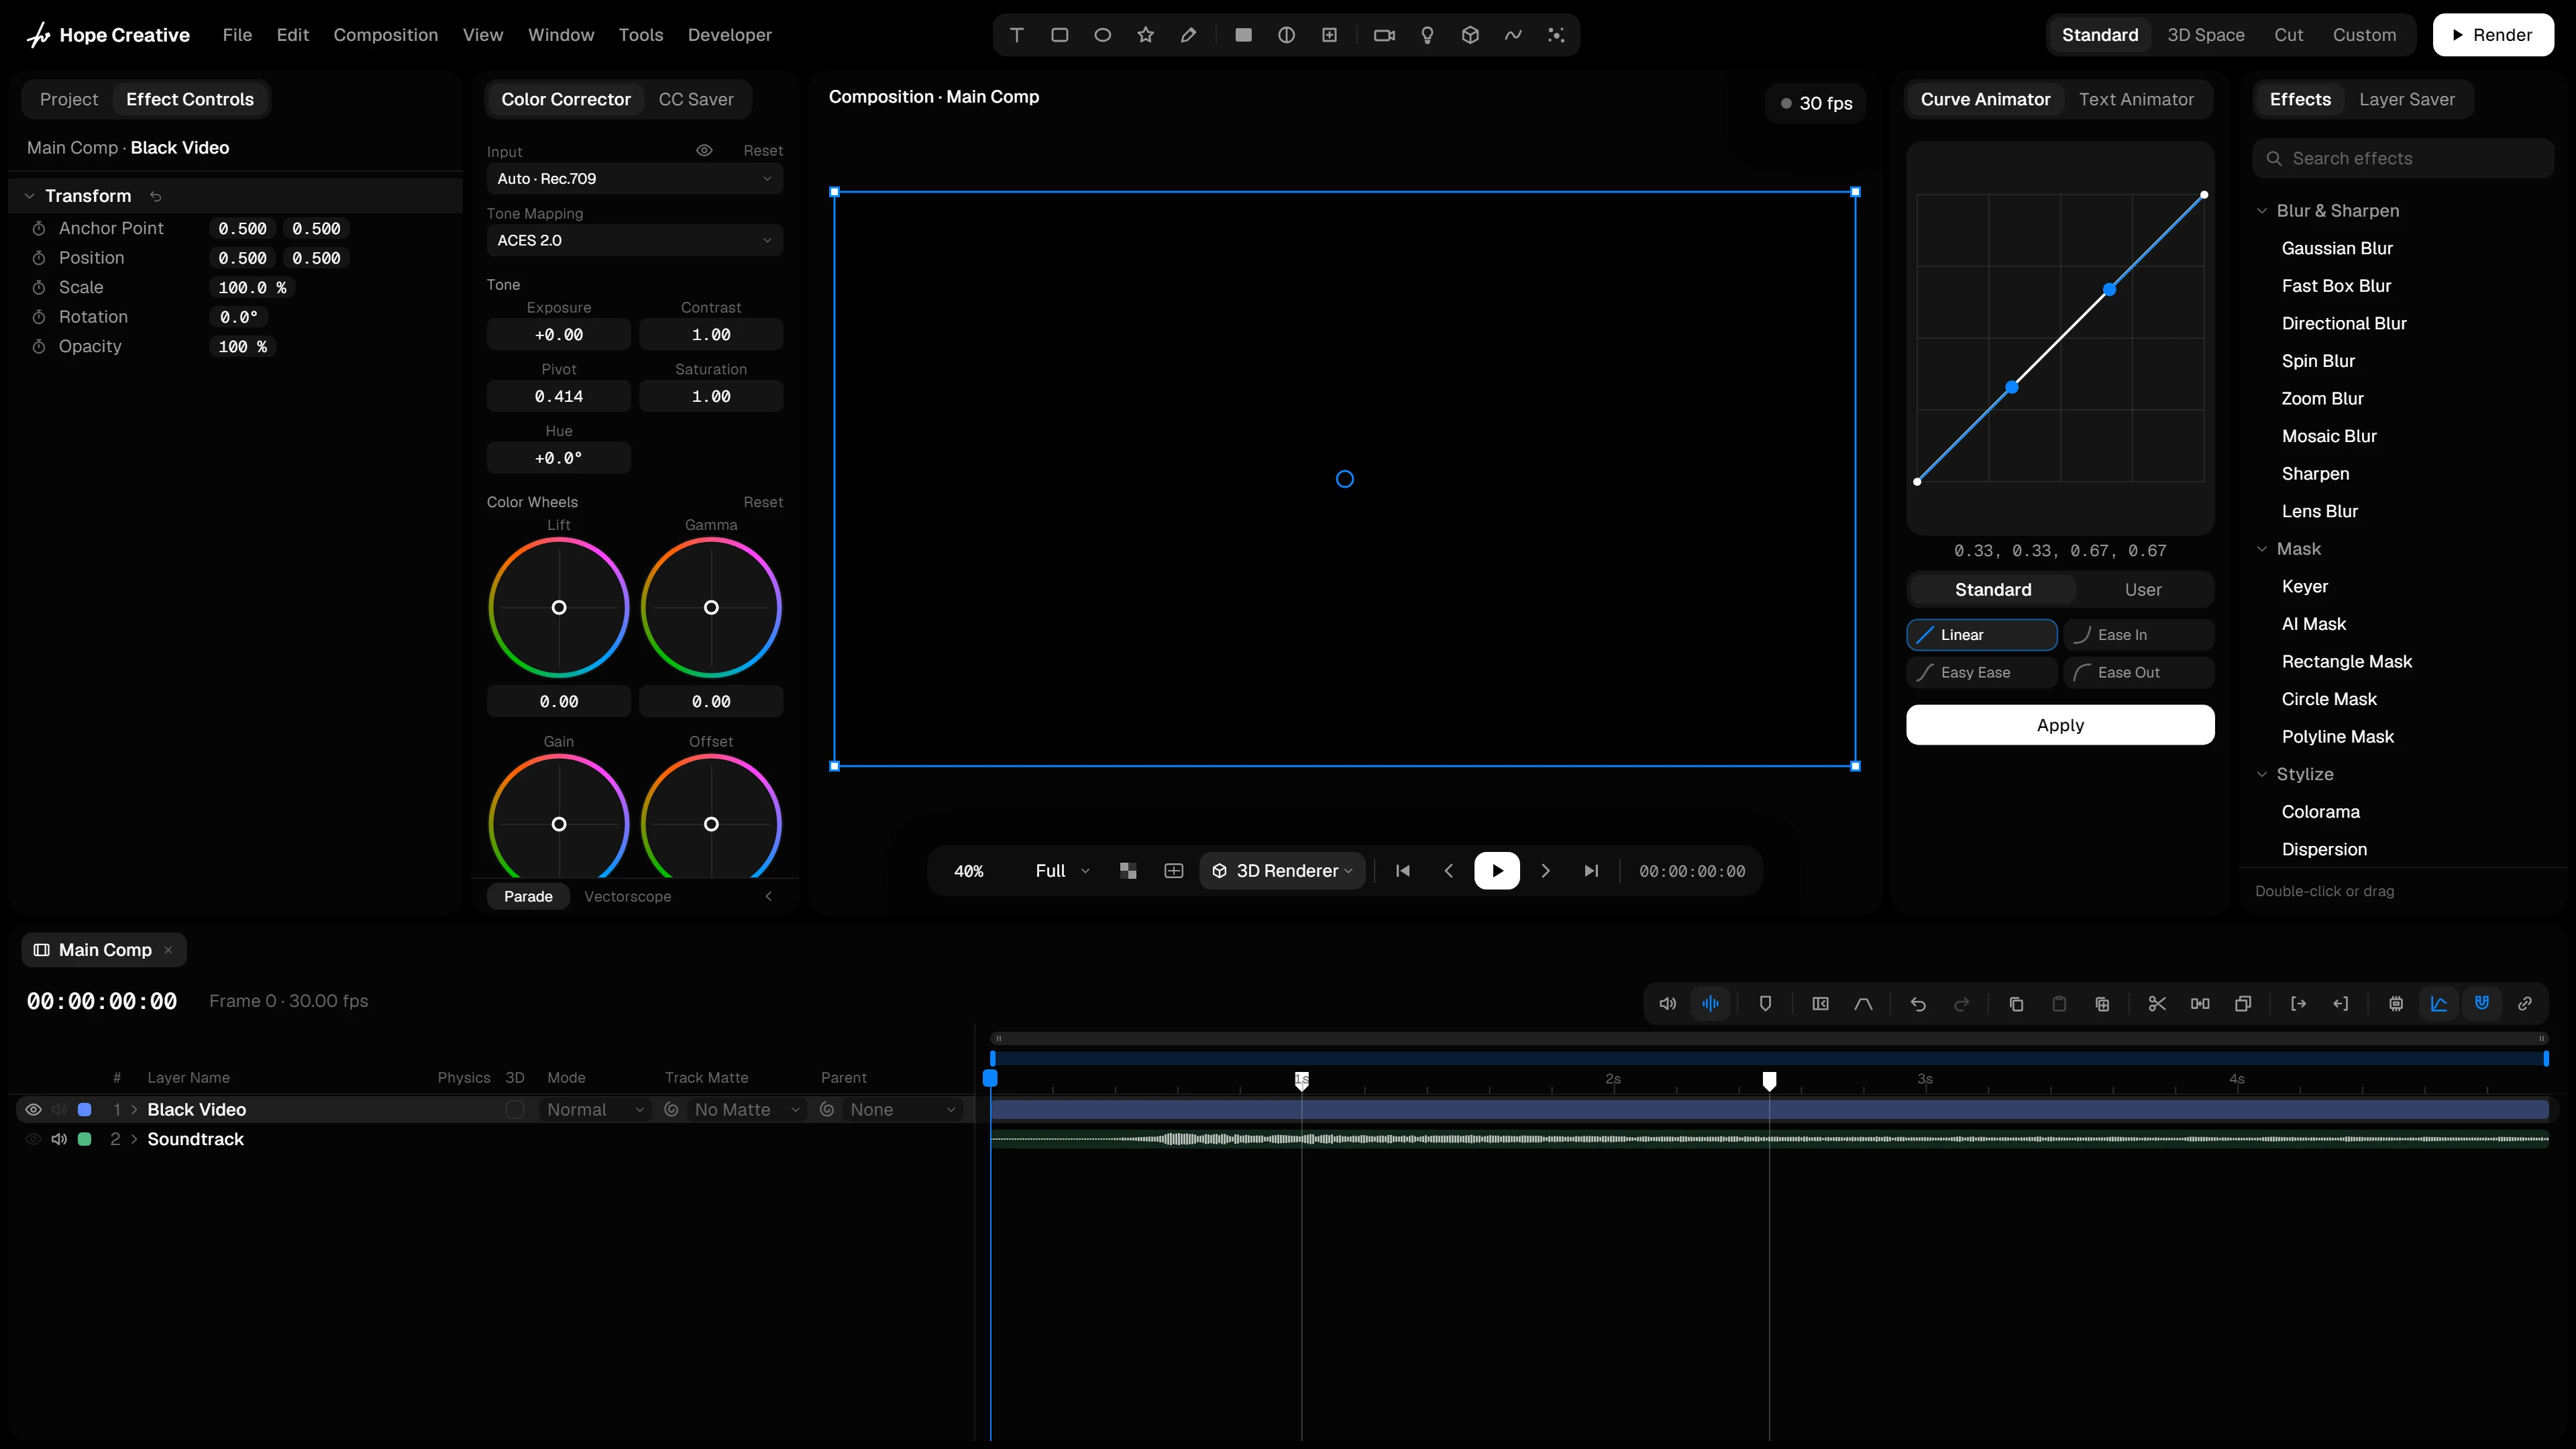Screen dimensions: 2576x1449
Task: Select the Easy Ease curve preset
Action: pos(1981,673)
